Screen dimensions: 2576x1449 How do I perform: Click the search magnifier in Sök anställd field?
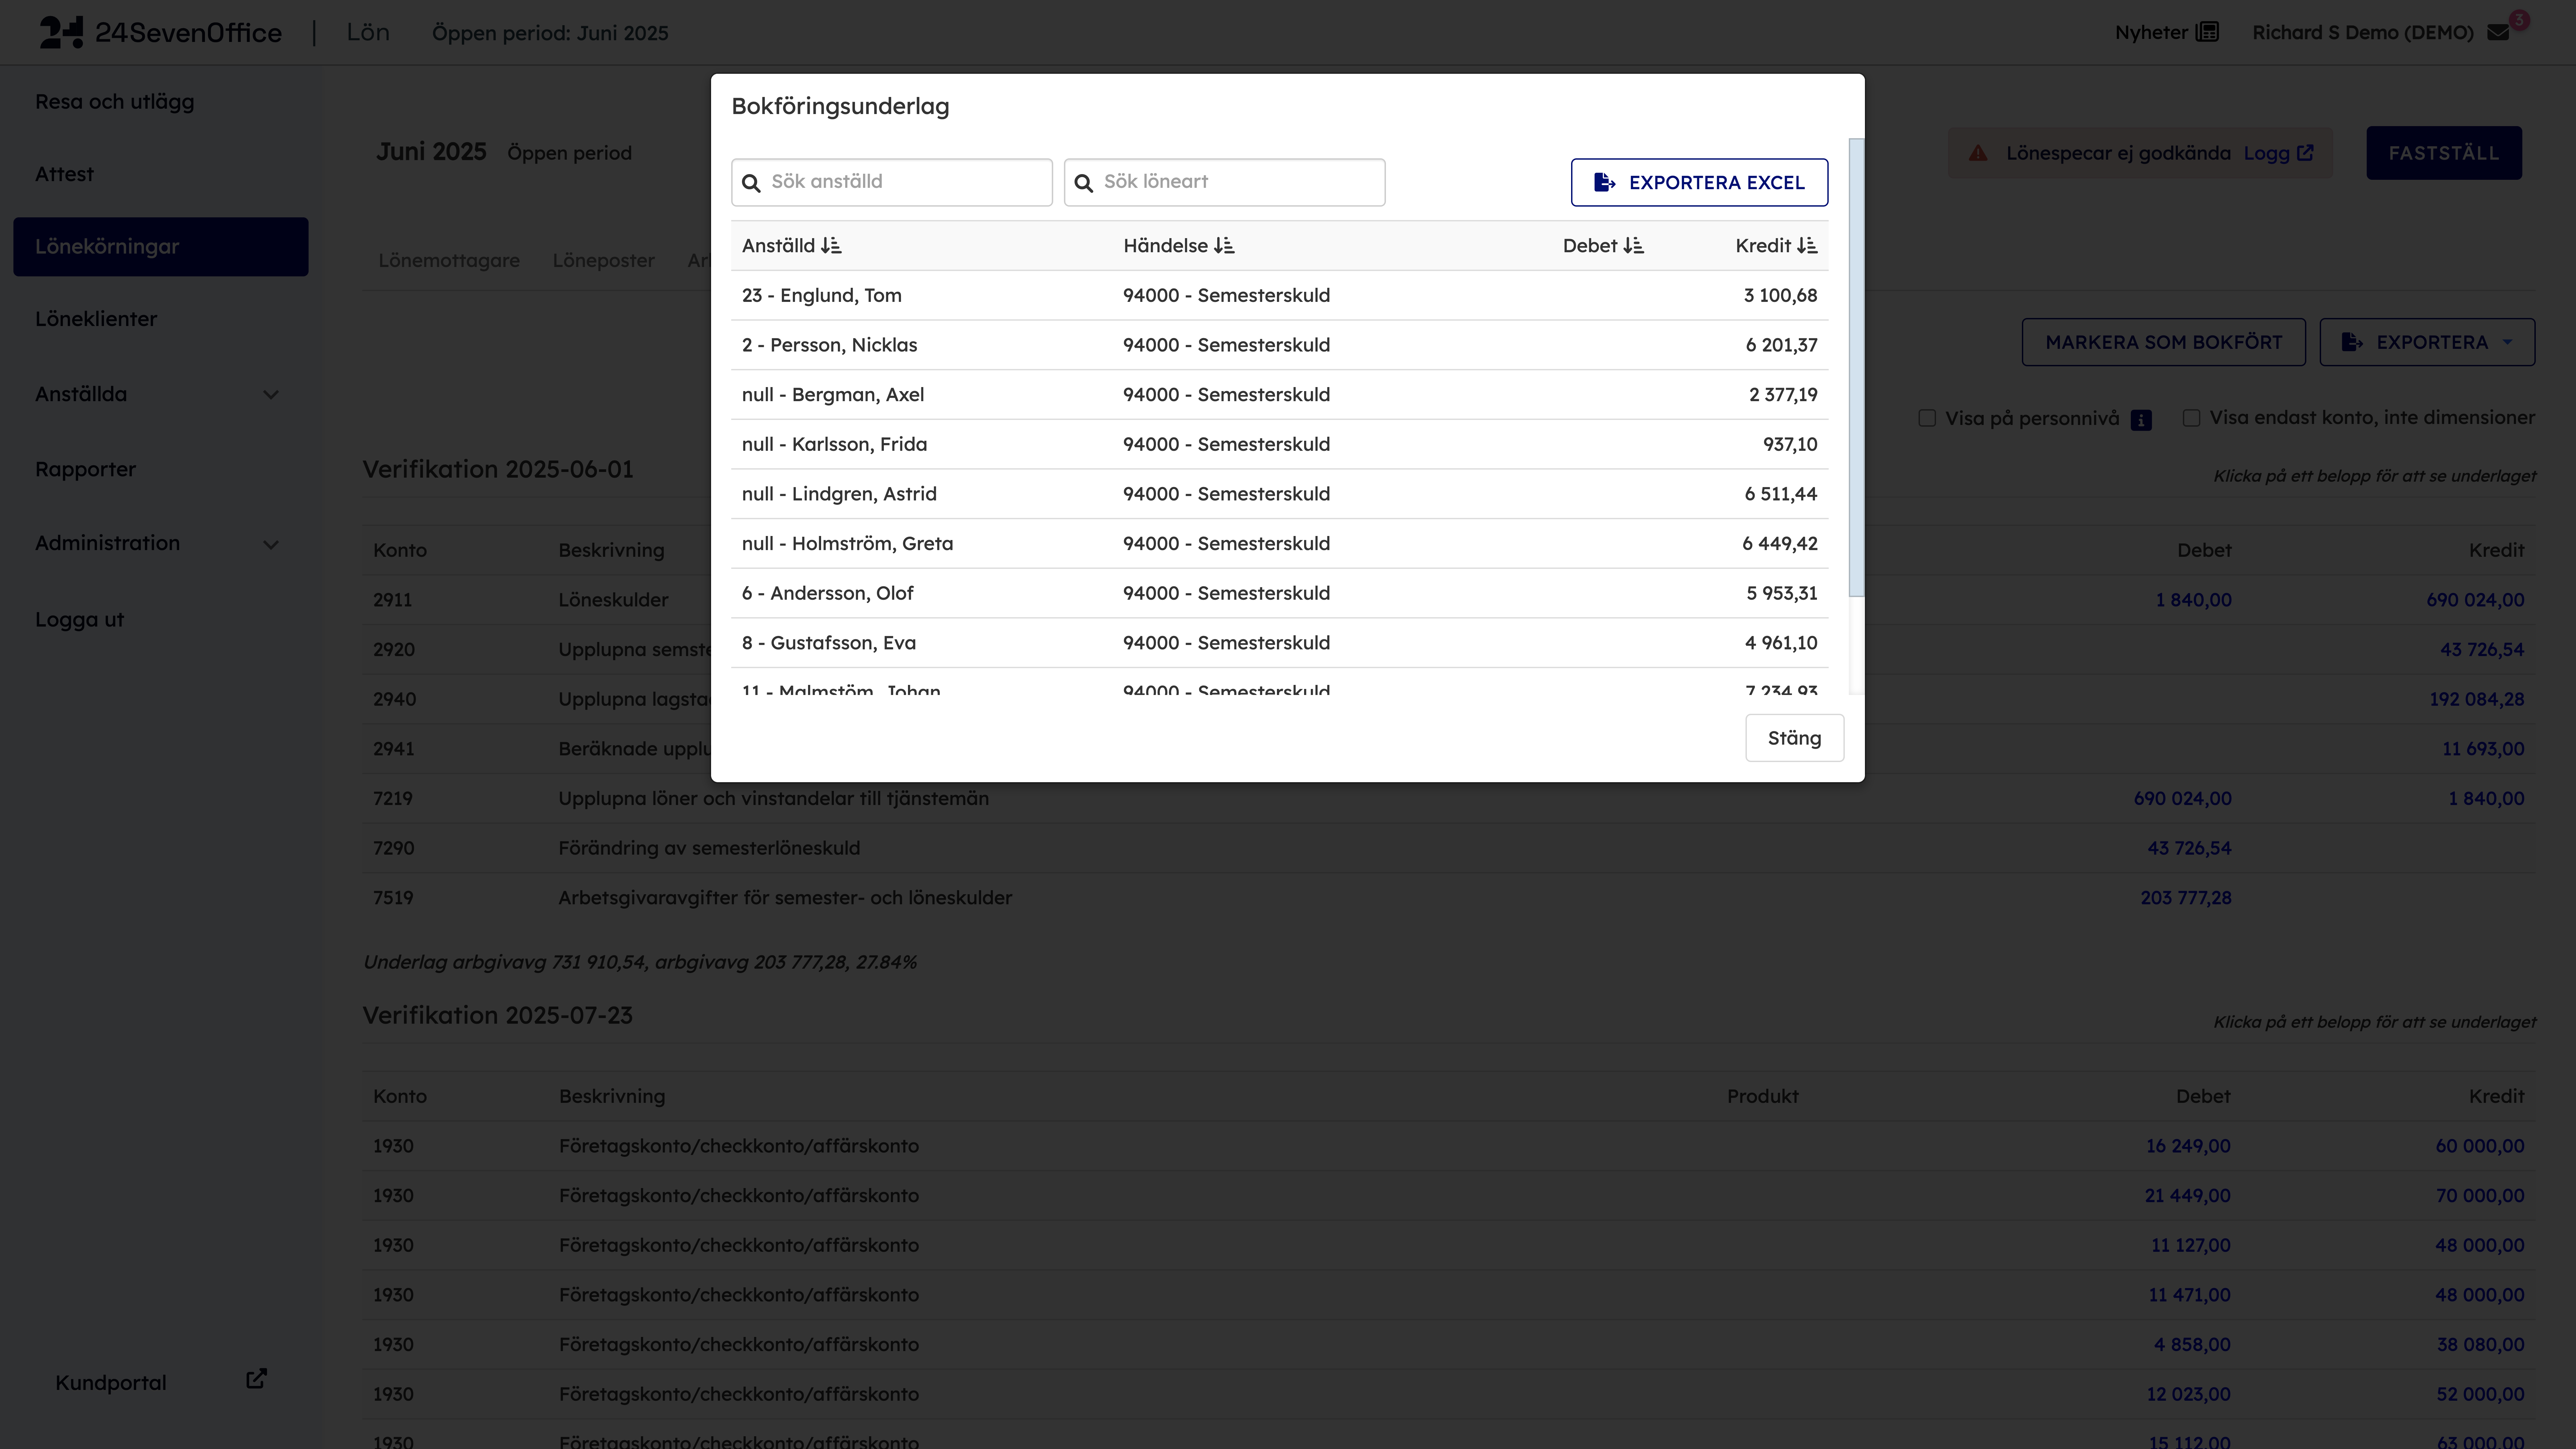pos(751,183)
